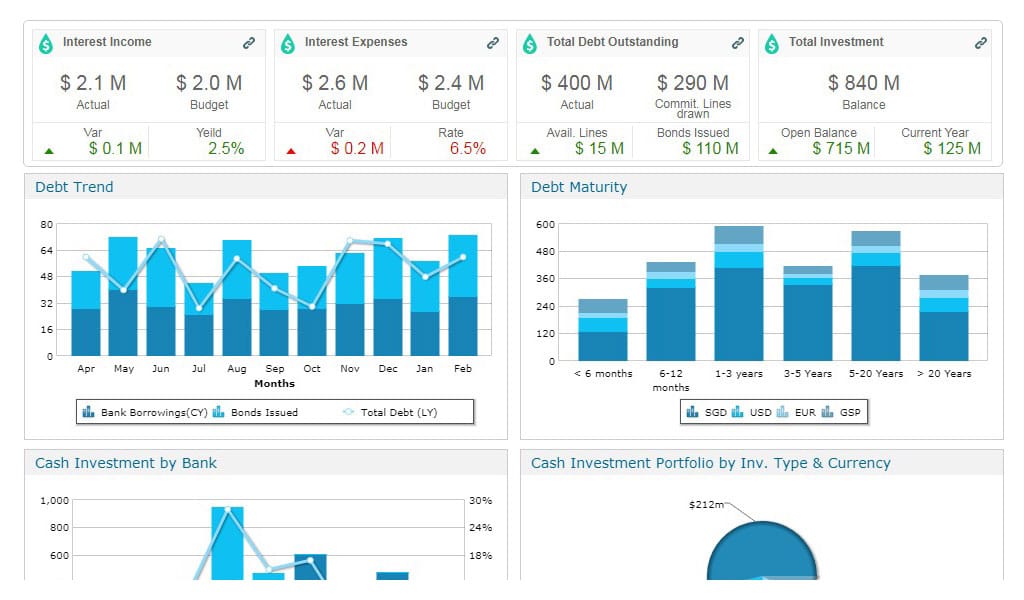
Task: Select Cash Investment Portfolio by Inv. Type & Currency title
Action: point(711,464)
